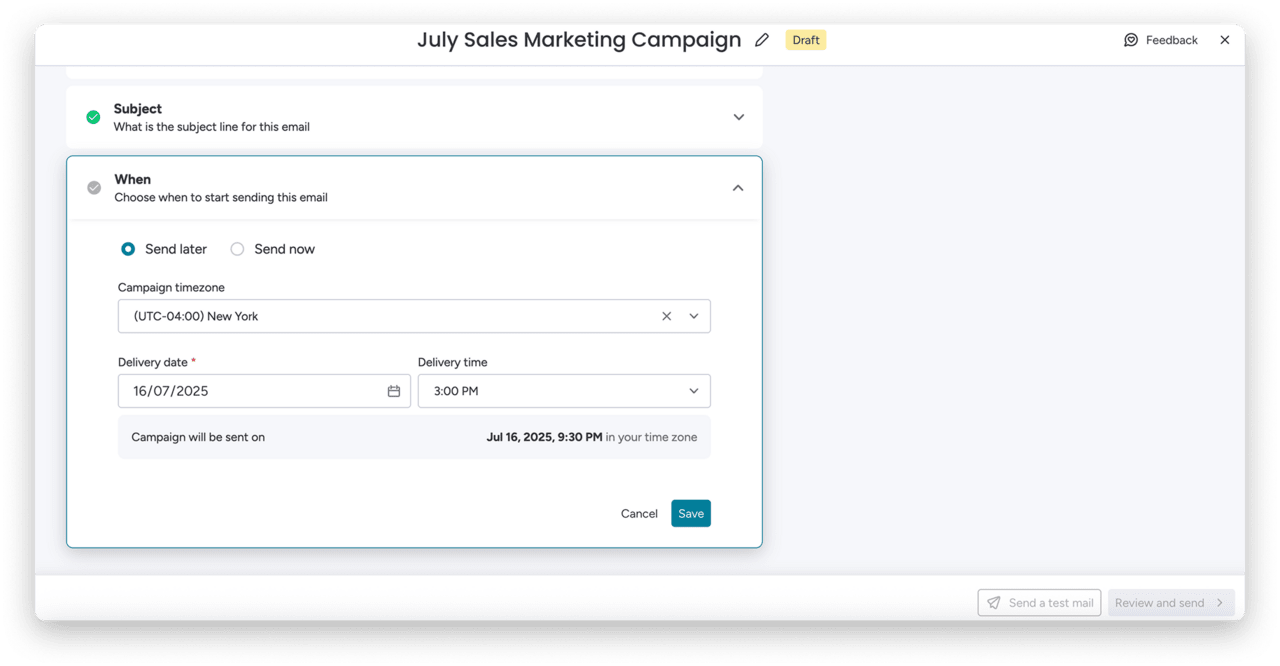The height and width of the screenshot is (666, 1280).
Task: Select the Send now option
Action: [x=237, y=249]
